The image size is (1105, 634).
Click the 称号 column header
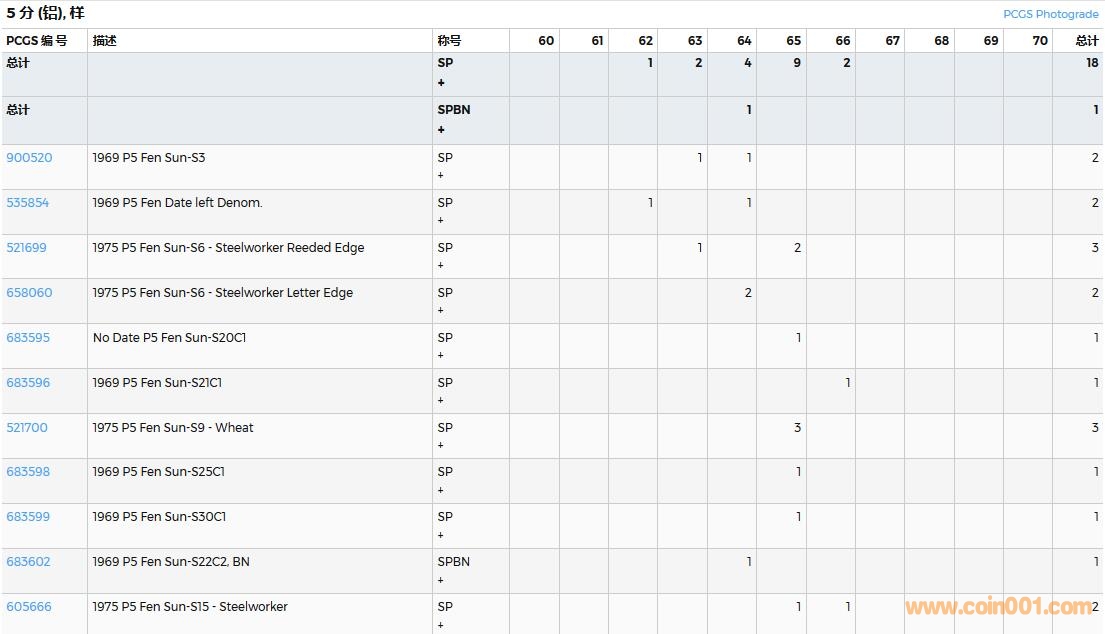click(449, 41)
